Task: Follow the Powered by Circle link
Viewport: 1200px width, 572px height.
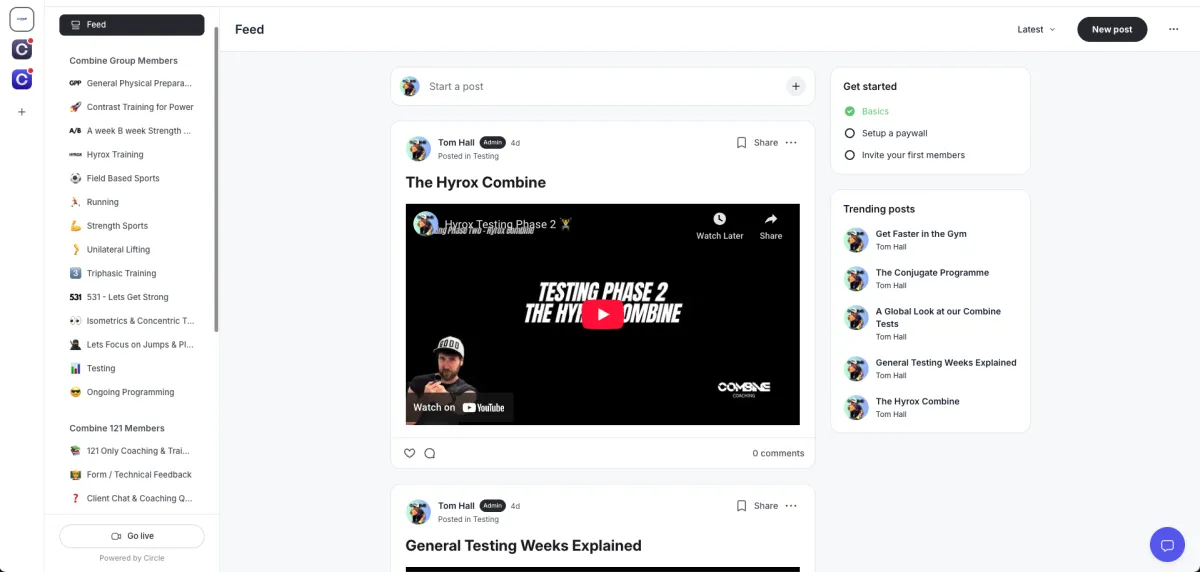Action: click(132, 558)
